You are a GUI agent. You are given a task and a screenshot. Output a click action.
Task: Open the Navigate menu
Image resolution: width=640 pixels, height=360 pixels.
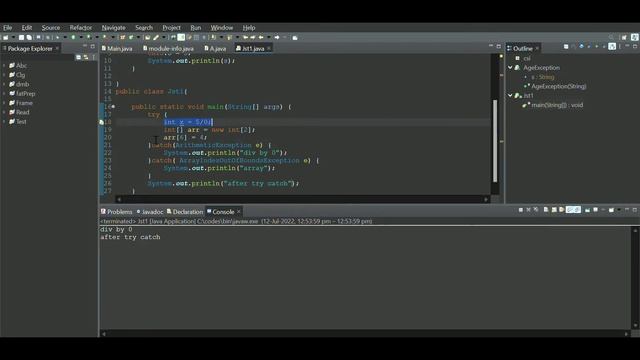click(x=113, y=28)
